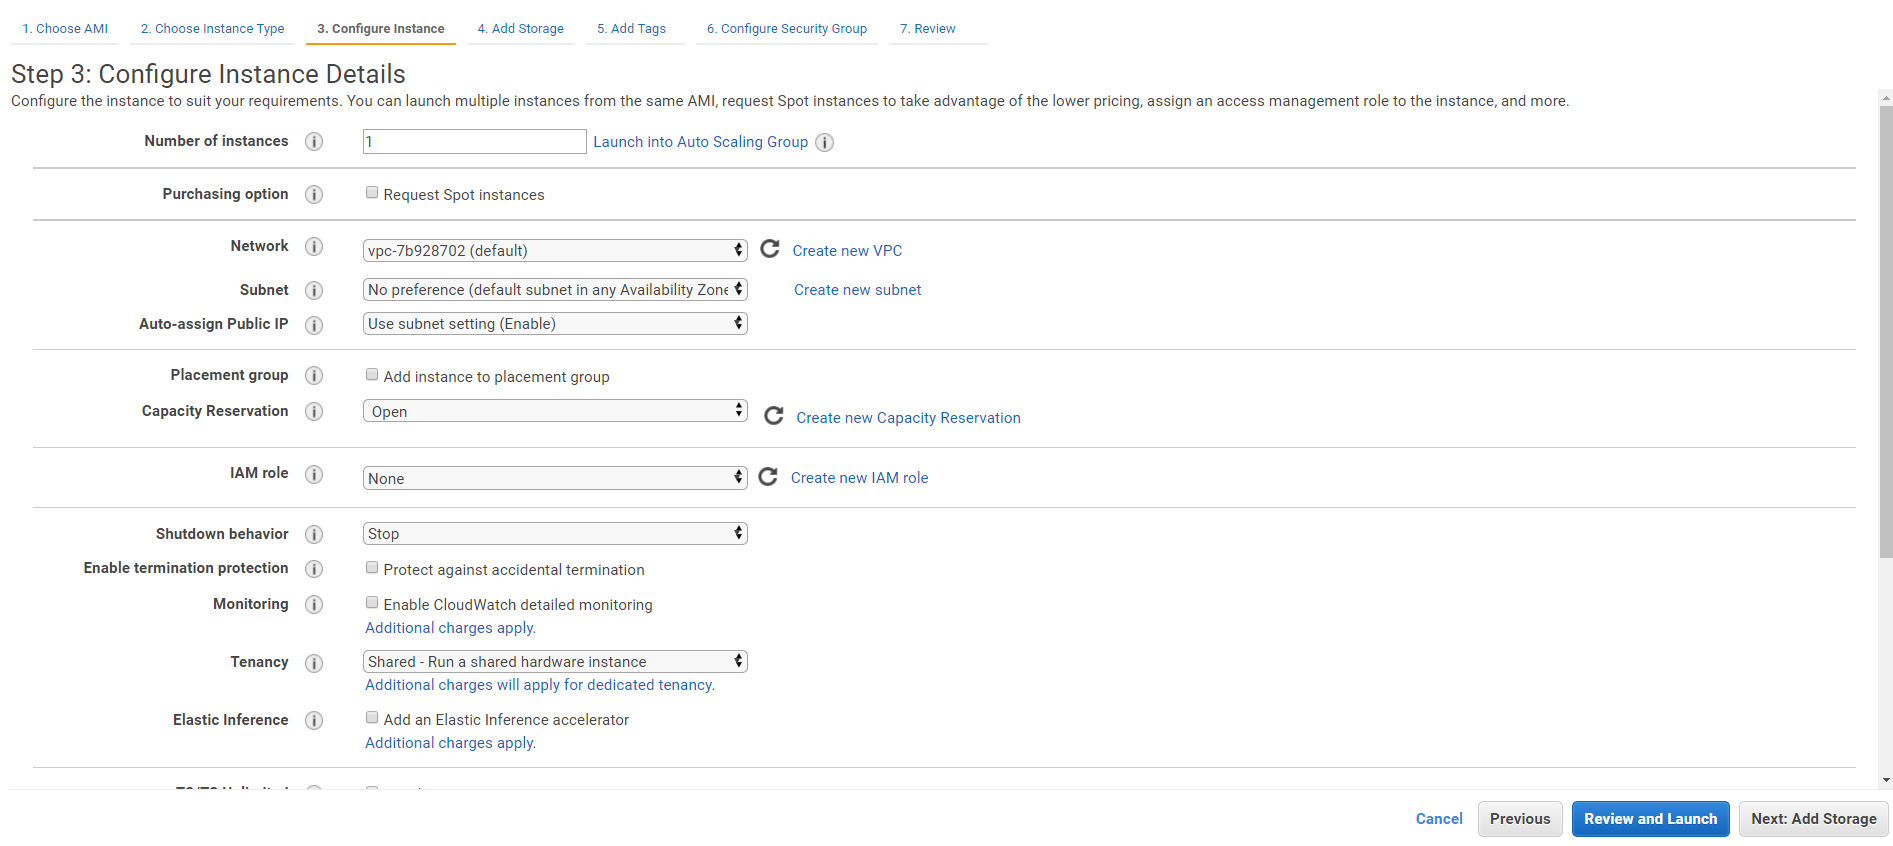Click scrollbar up arrow
This screenshot has width=1893, height=846.
pyautogui.click(x=1886, y=97)
